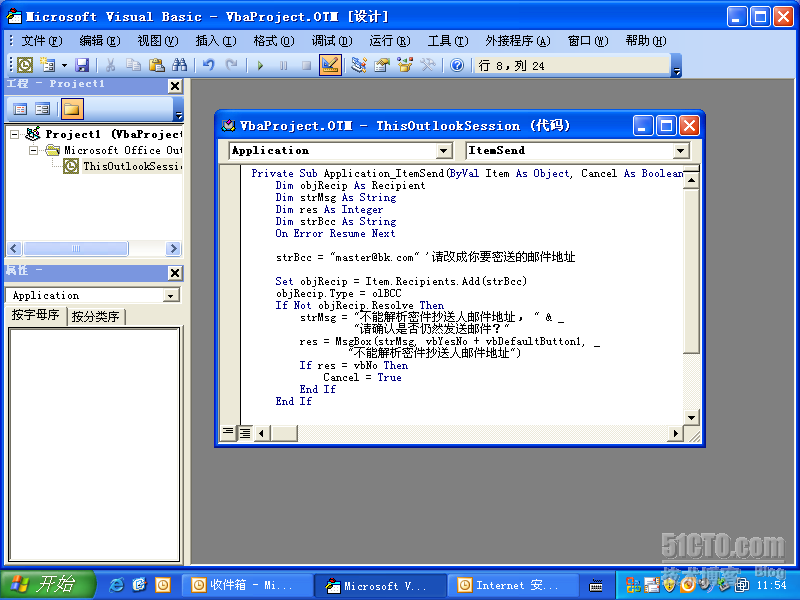Open the 格式(O) menu

click(274, 41)
